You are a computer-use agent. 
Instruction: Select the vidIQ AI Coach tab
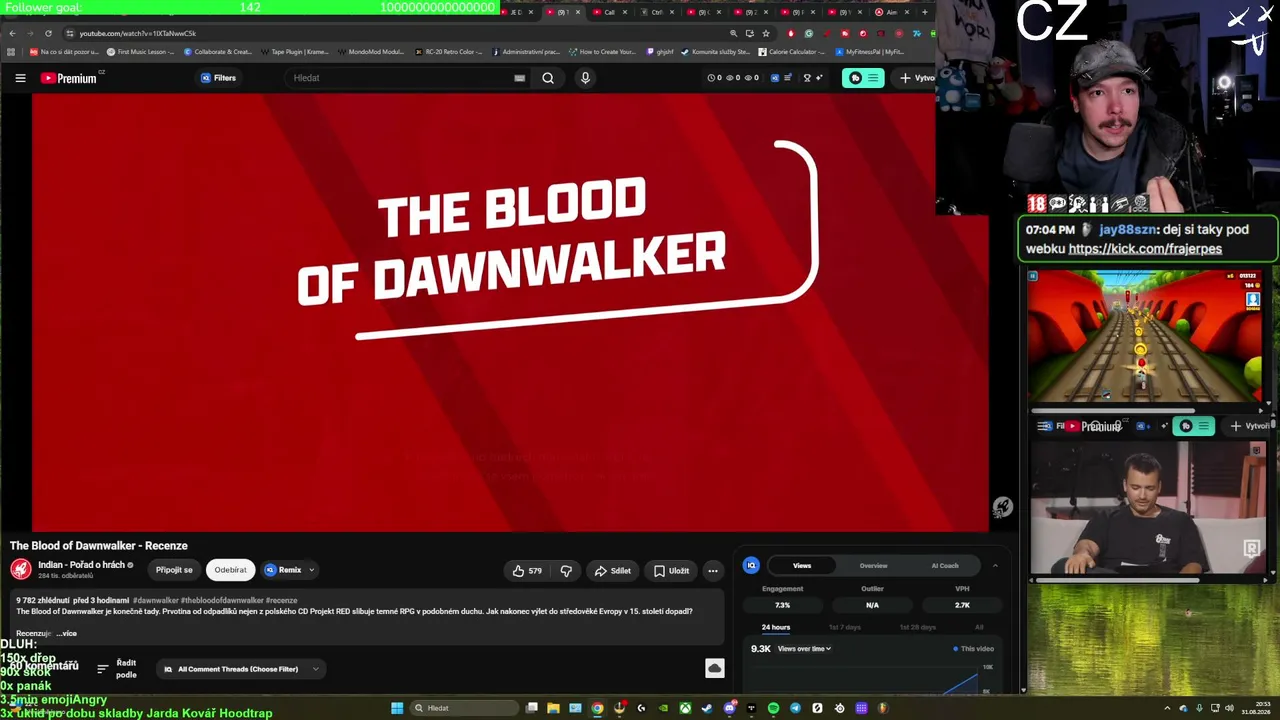945,566
